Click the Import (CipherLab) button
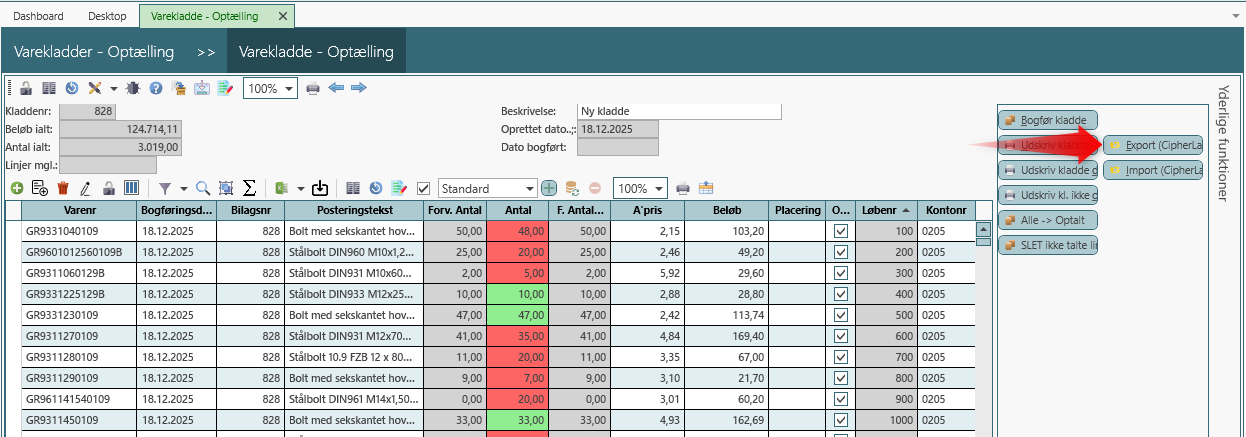 point(1153,170)
